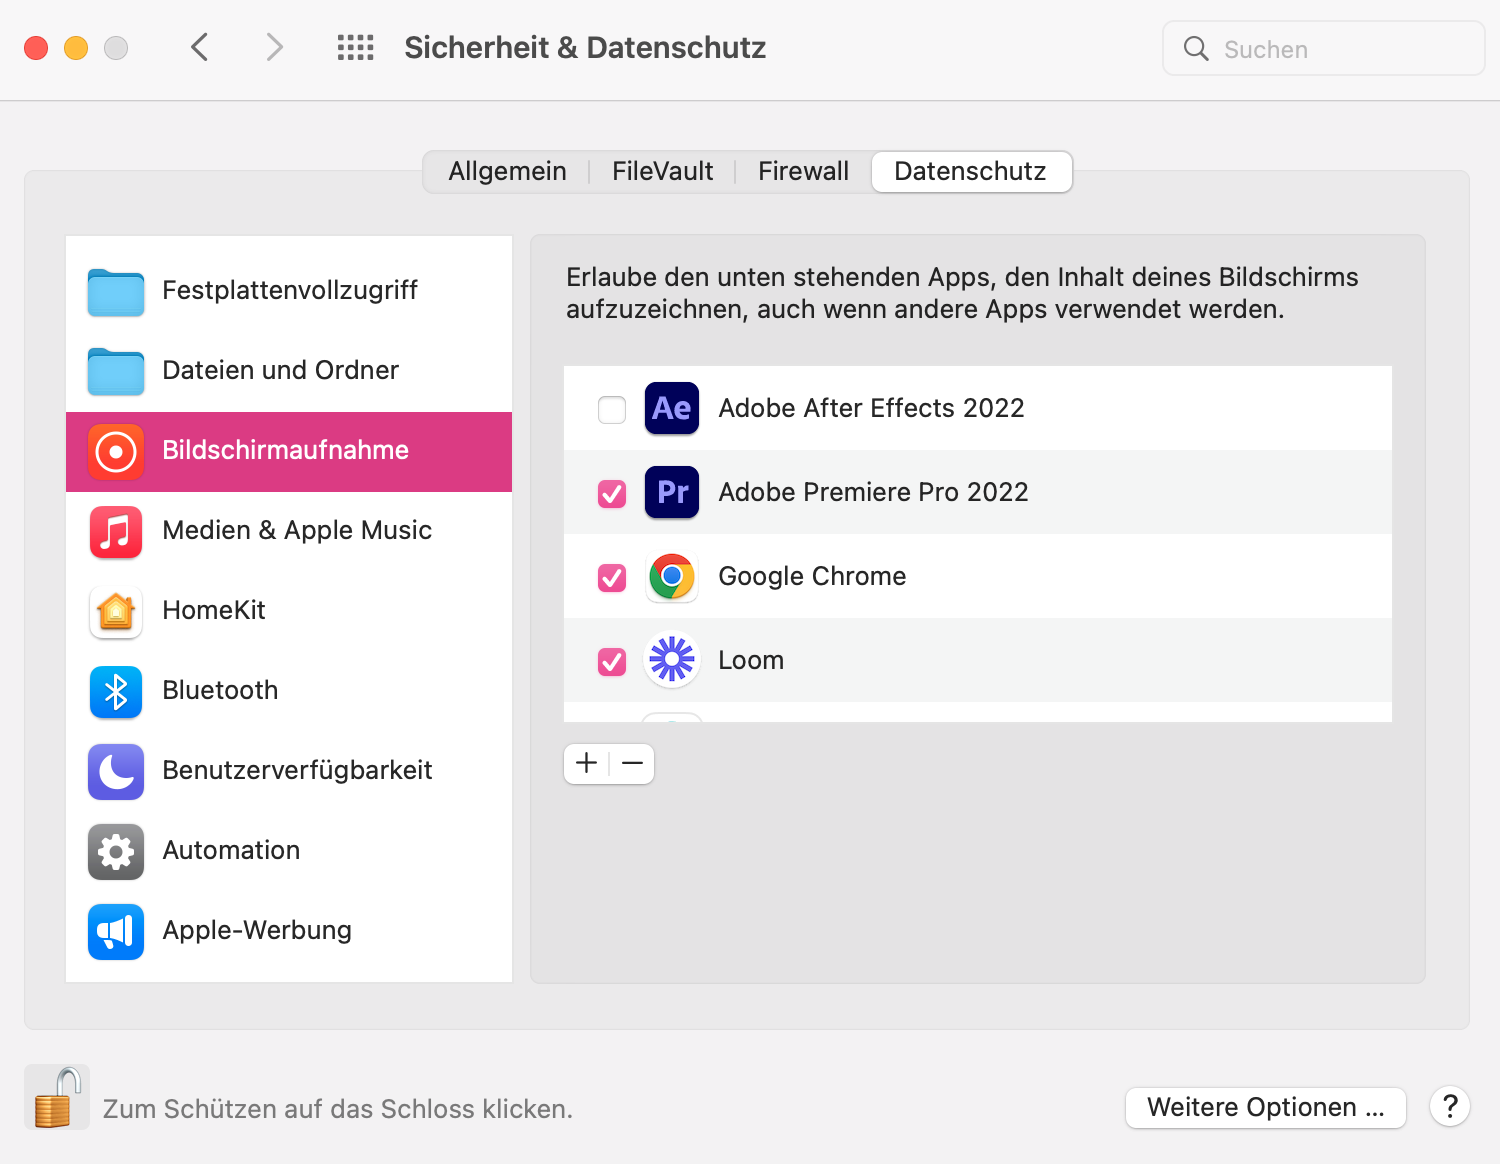
Task: Click the Loom app icon
Action: point(672,660)
